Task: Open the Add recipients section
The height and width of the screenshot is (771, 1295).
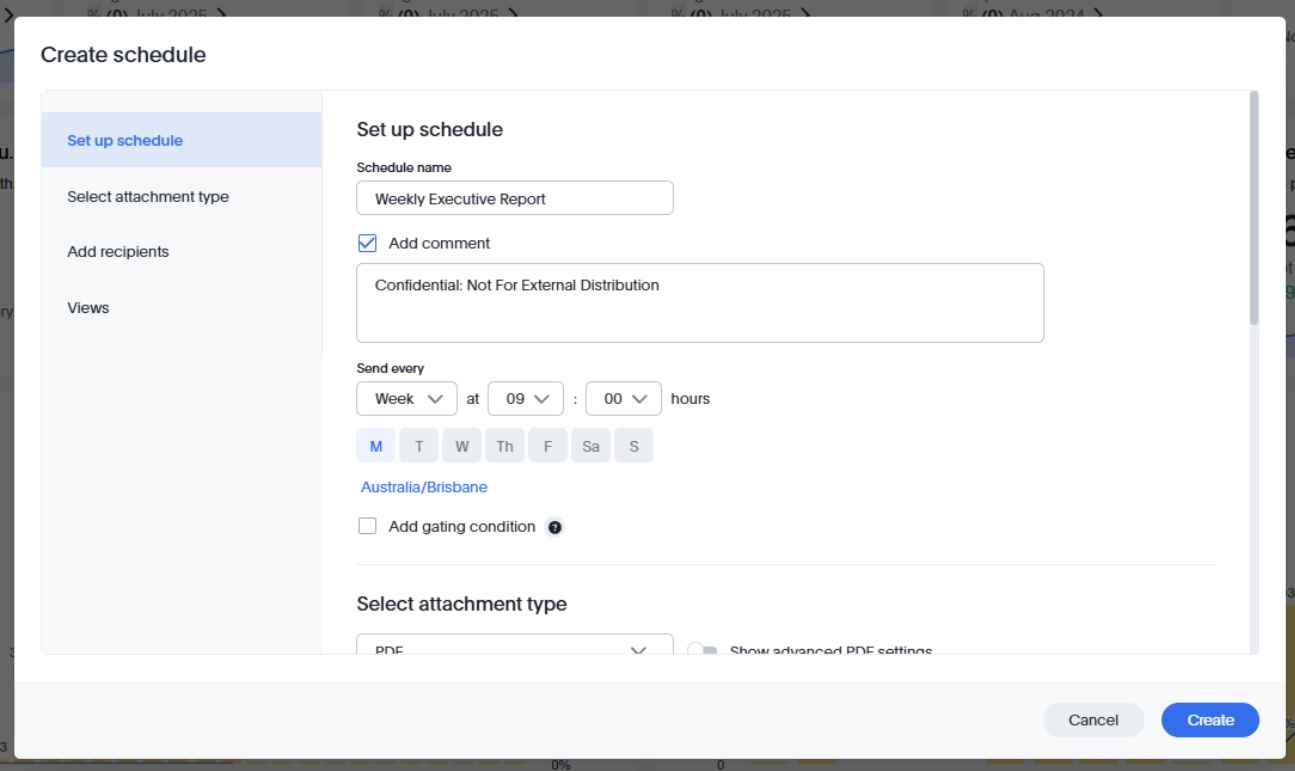Action: 118,252
